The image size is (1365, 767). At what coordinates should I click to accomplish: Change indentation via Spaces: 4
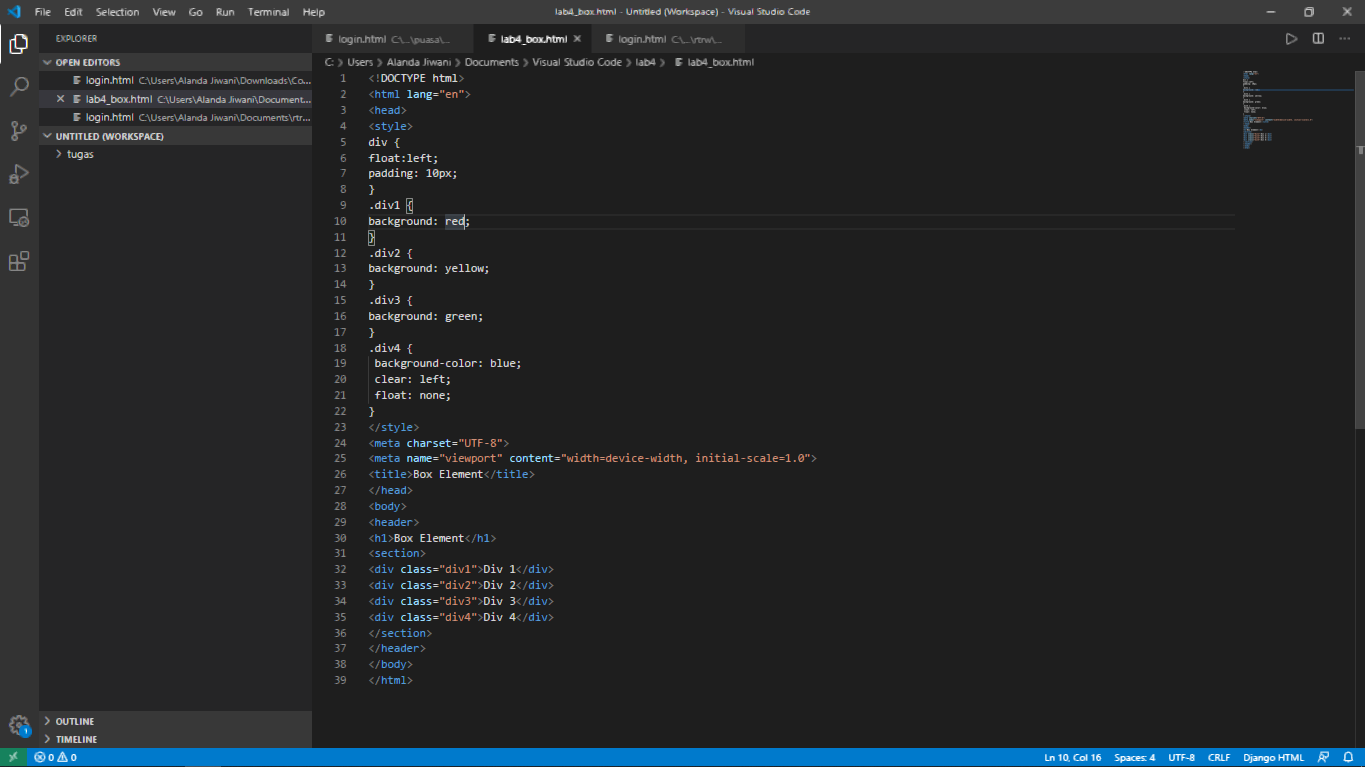coord(1135,757)
